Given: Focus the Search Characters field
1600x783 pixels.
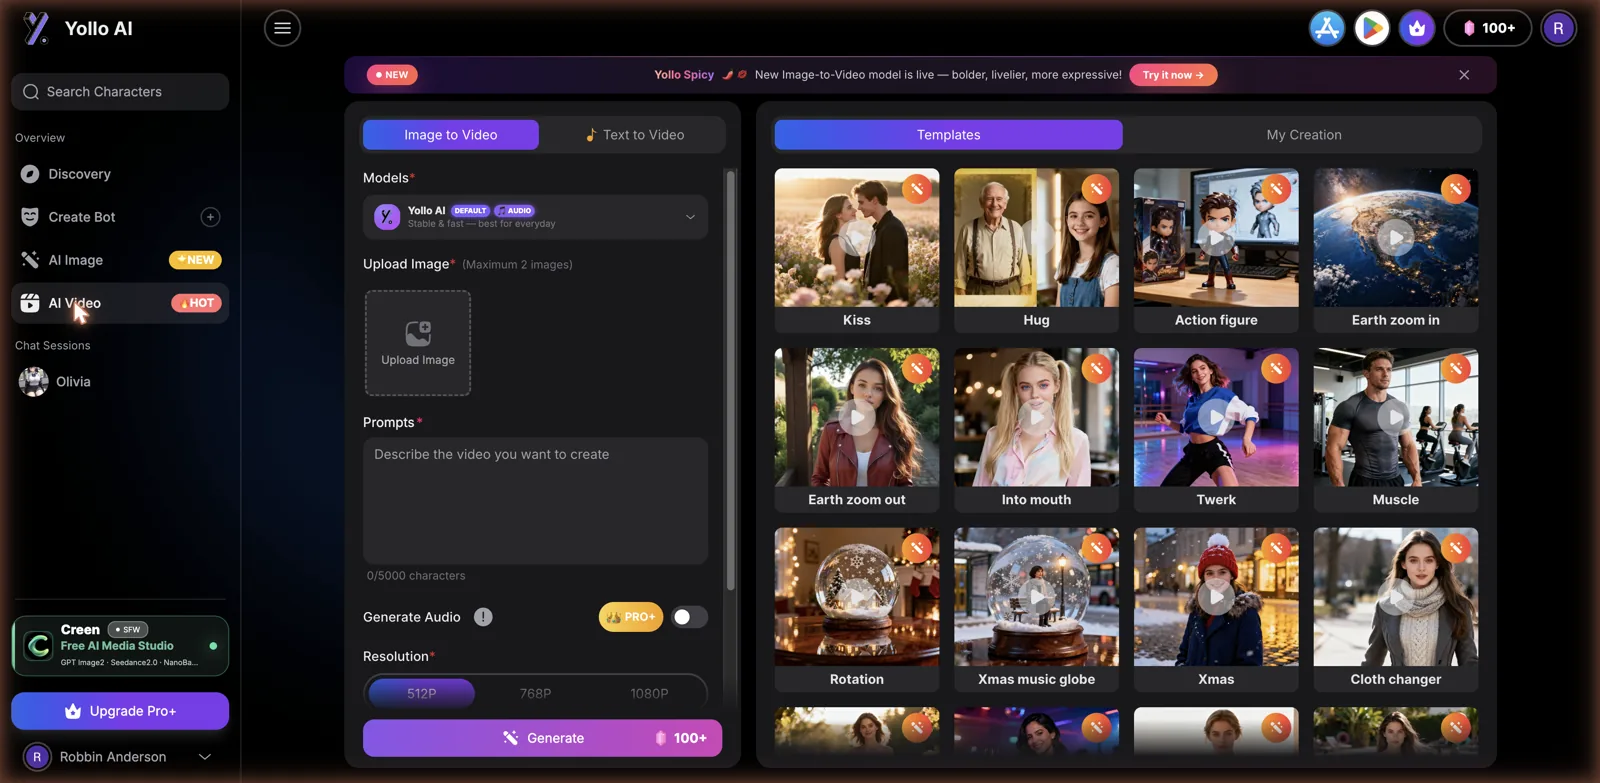Looking at the screenshot, I should point(120,91).
